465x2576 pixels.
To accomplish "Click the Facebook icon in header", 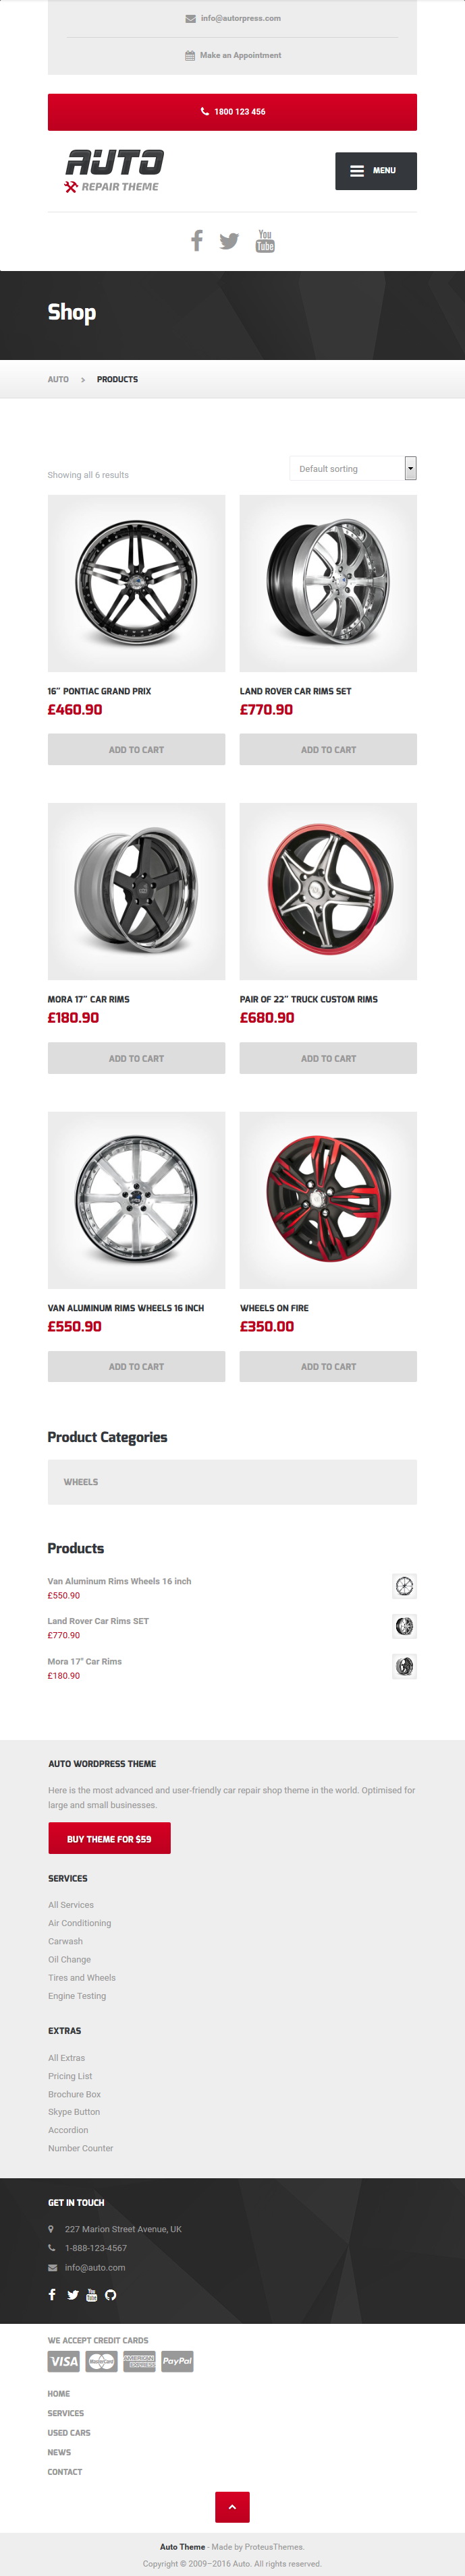I will [x=197, y=240].
